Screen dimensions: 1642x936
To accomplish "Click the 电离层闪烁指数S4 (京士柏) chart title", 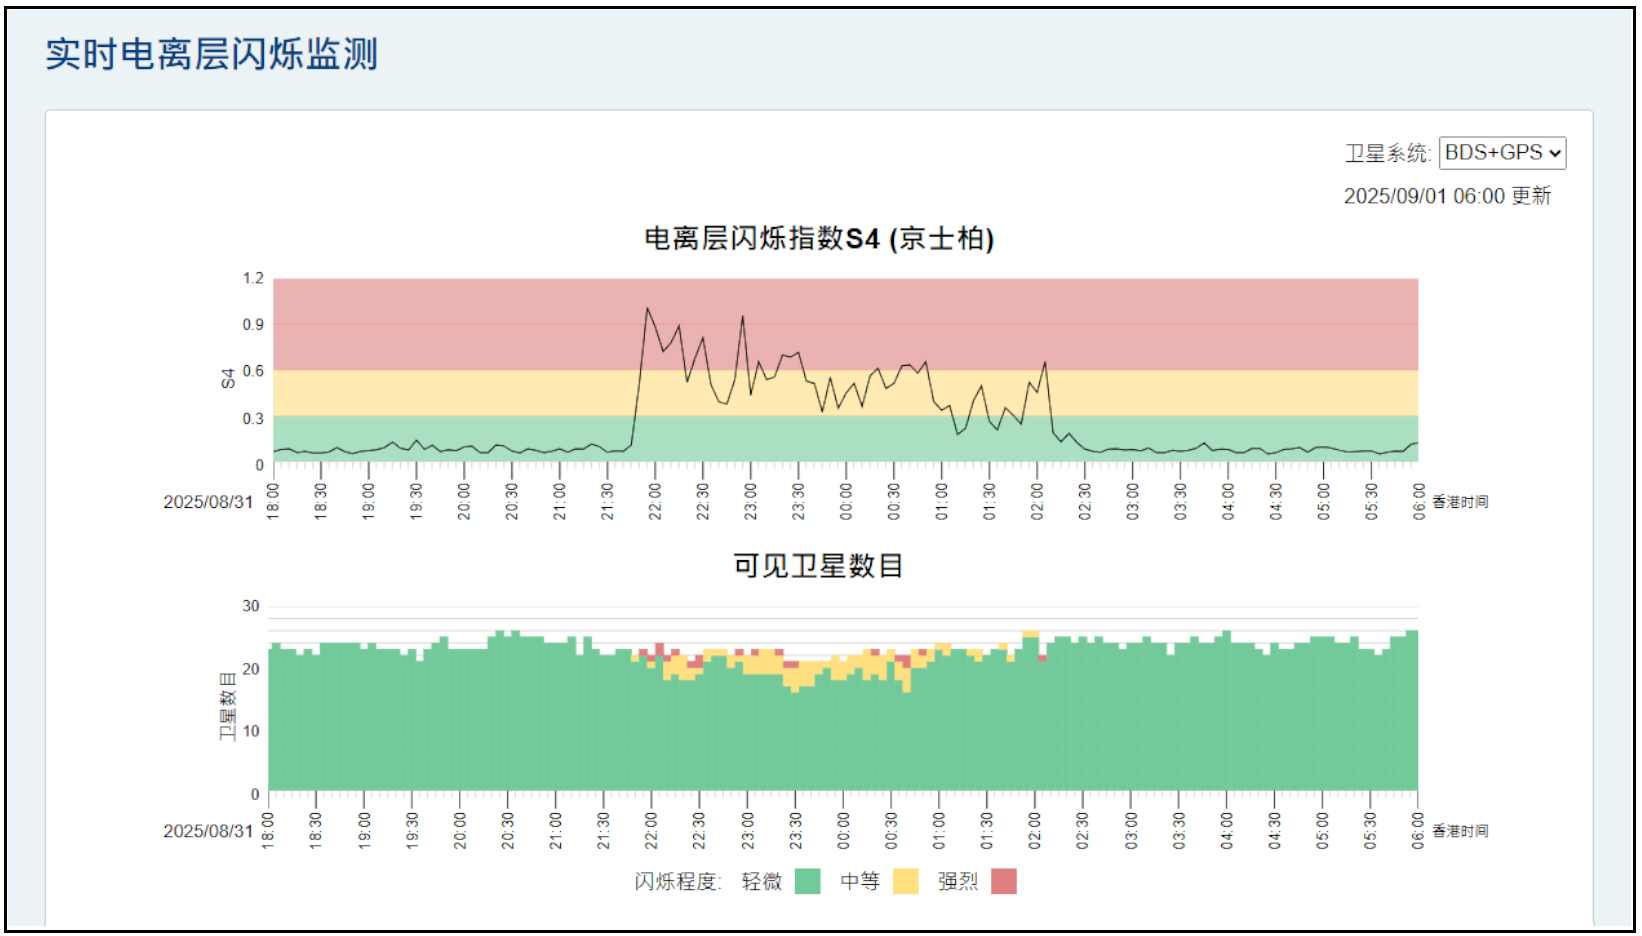I will click(818, 239).
